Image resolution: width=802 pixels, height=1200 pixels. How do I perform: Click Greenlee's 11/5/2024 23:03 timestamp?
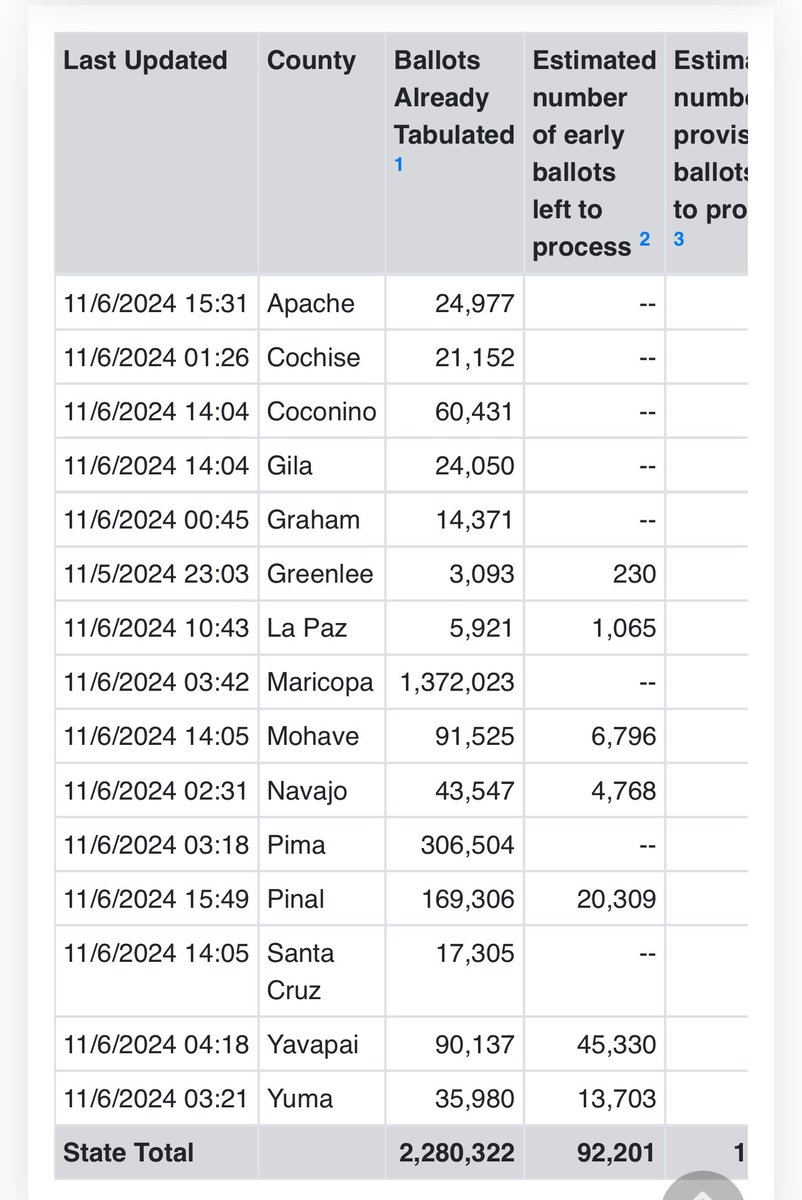click(156, 574)
